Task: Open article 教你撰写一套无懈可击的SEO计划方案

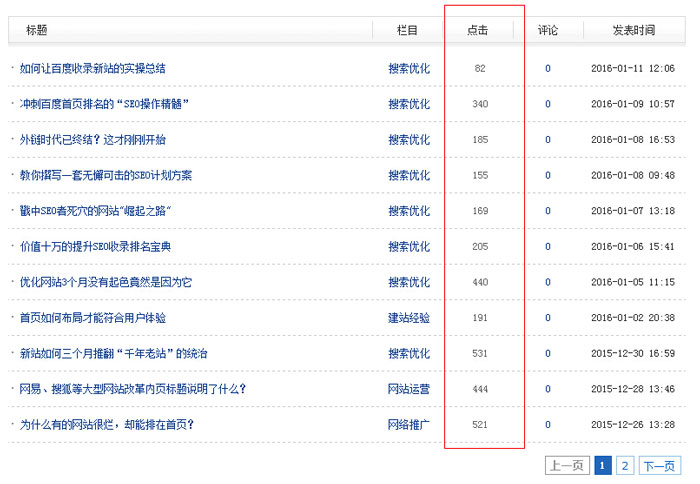Action: (106, 175)
